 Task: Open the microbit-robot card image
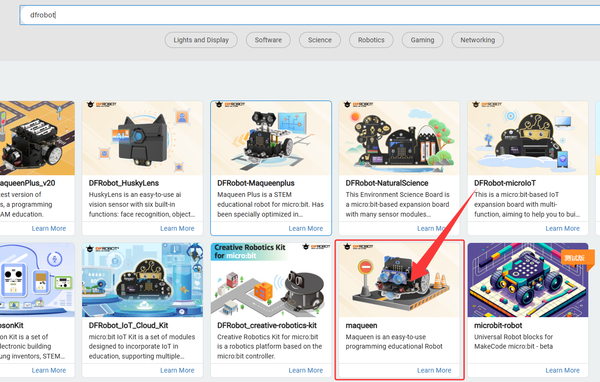[x=528, y=280]
